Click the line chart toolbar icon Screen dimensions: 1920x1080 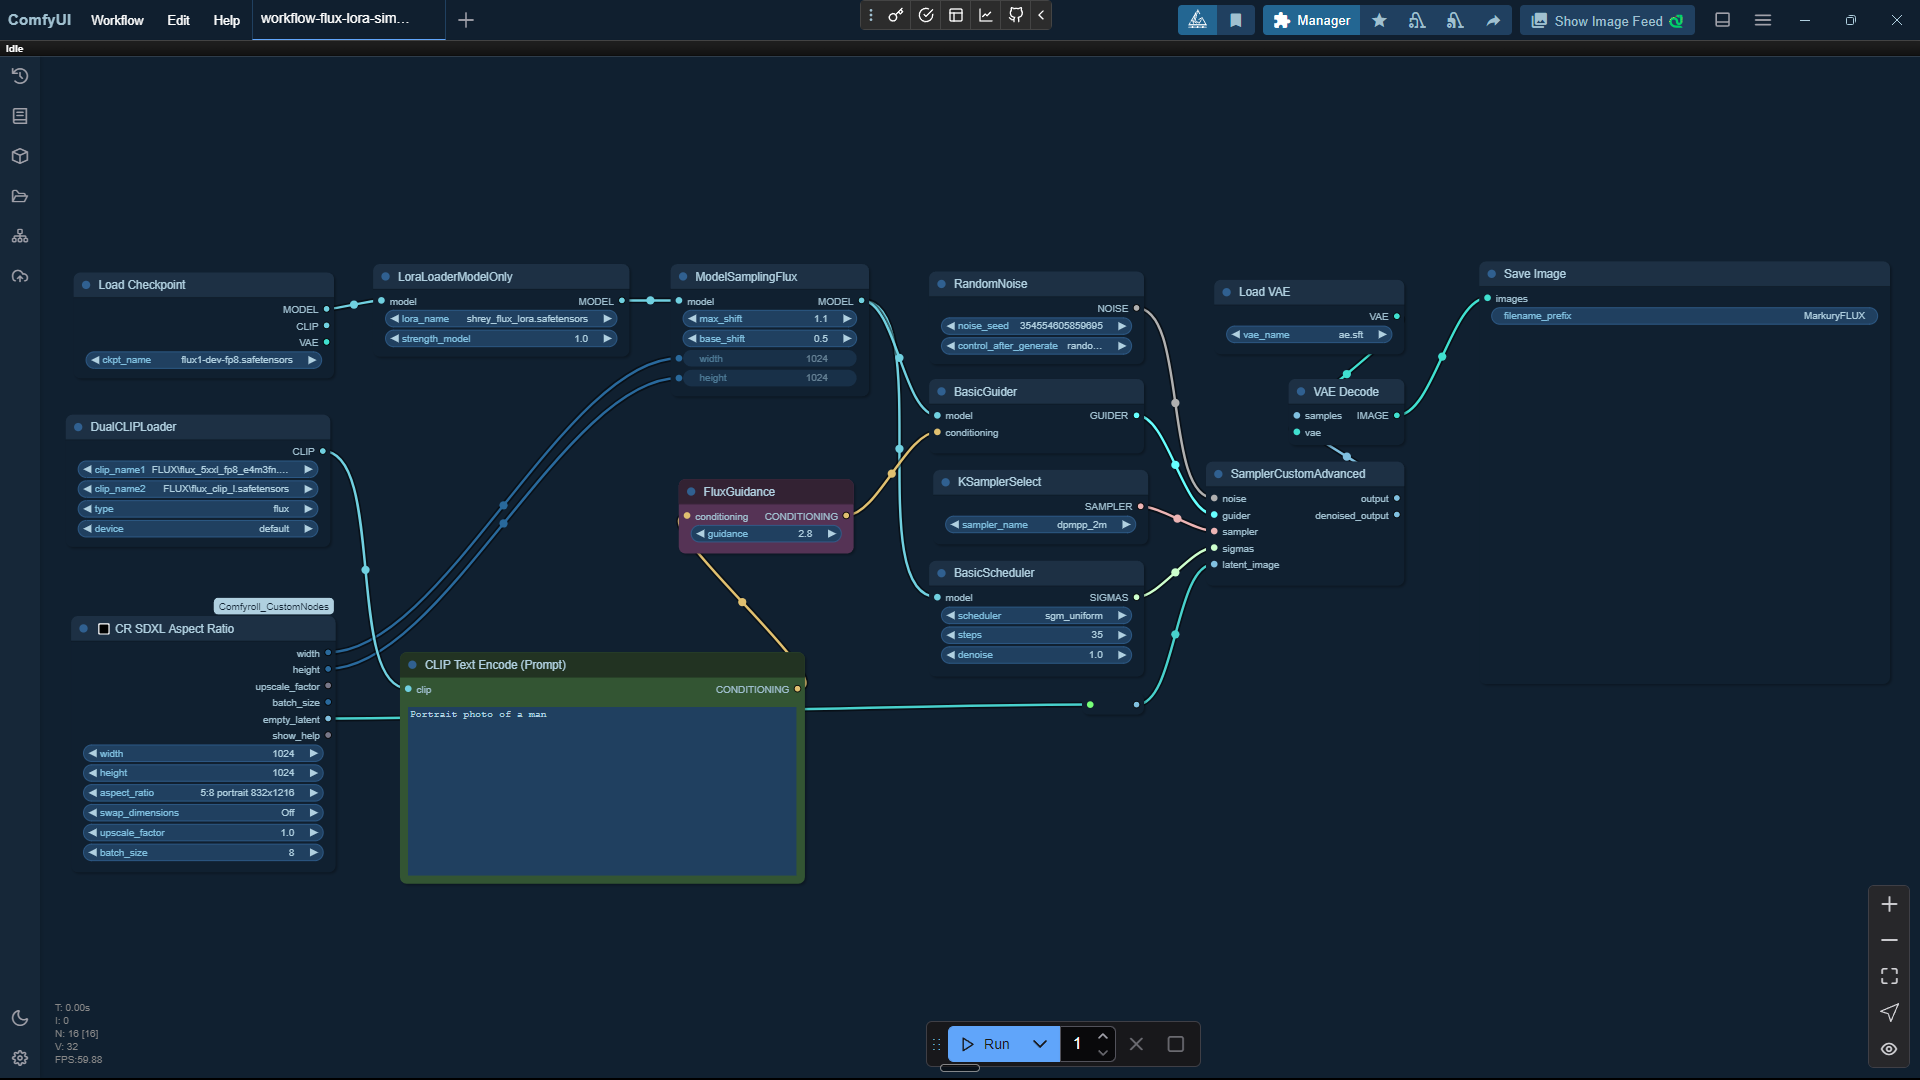(x=986, y=15)
